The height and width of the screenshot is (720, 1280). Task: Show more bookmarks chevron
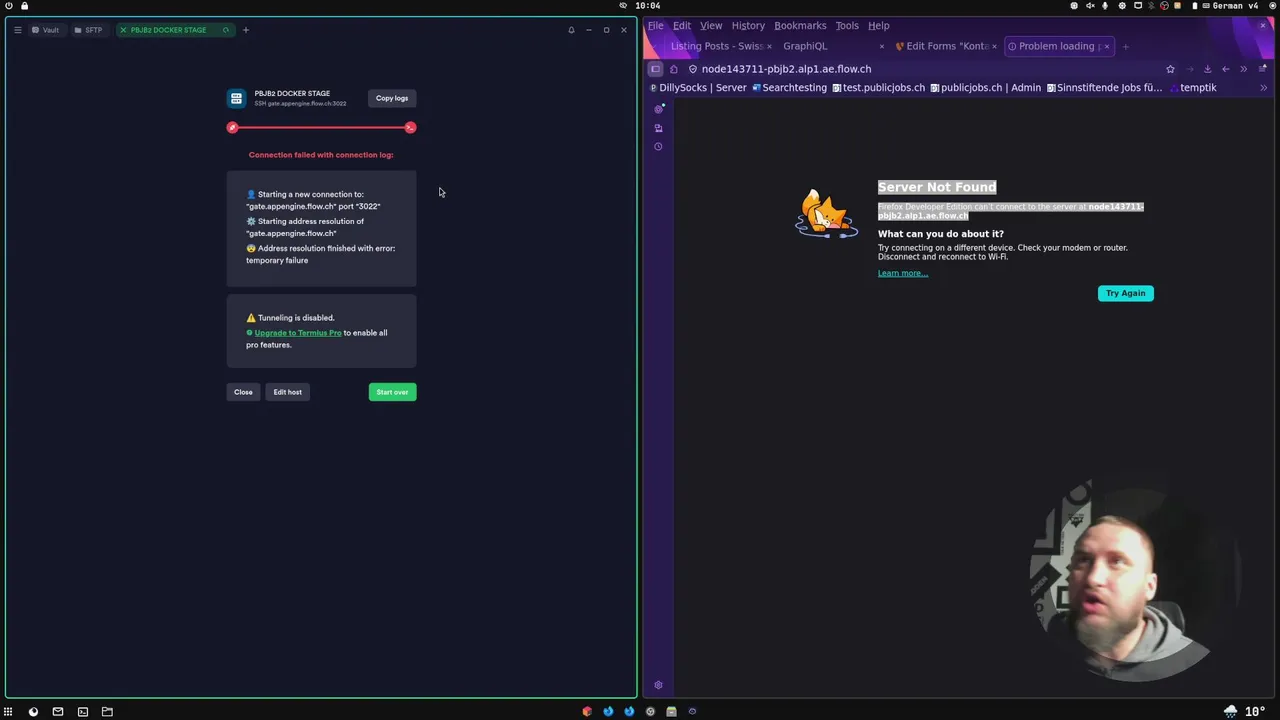pyautogui.click(x=1263, y=88)
